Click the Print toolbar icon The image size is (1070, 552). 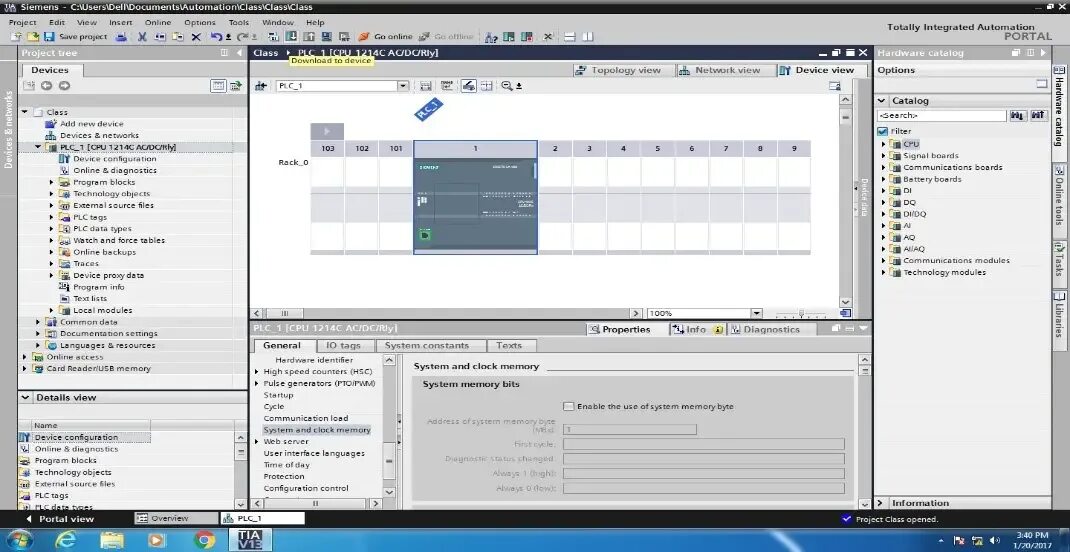121,37
